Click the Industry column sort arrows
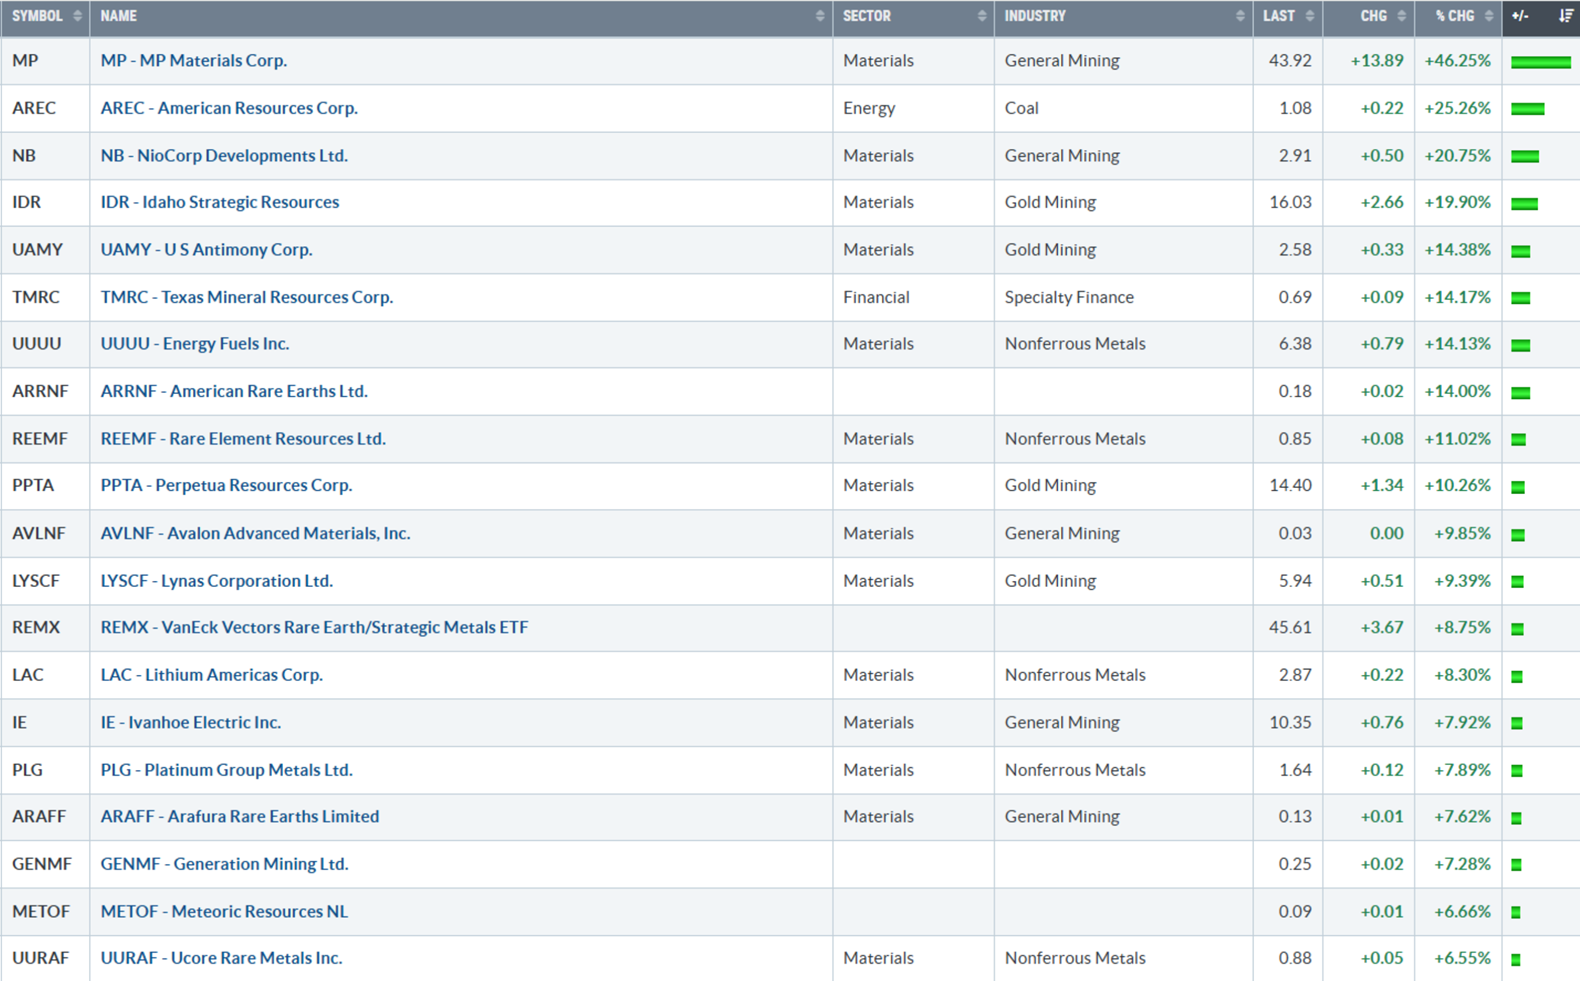Image resolution: width=1580 pixels, height=981 pixels. click(x=1240, y=16)
